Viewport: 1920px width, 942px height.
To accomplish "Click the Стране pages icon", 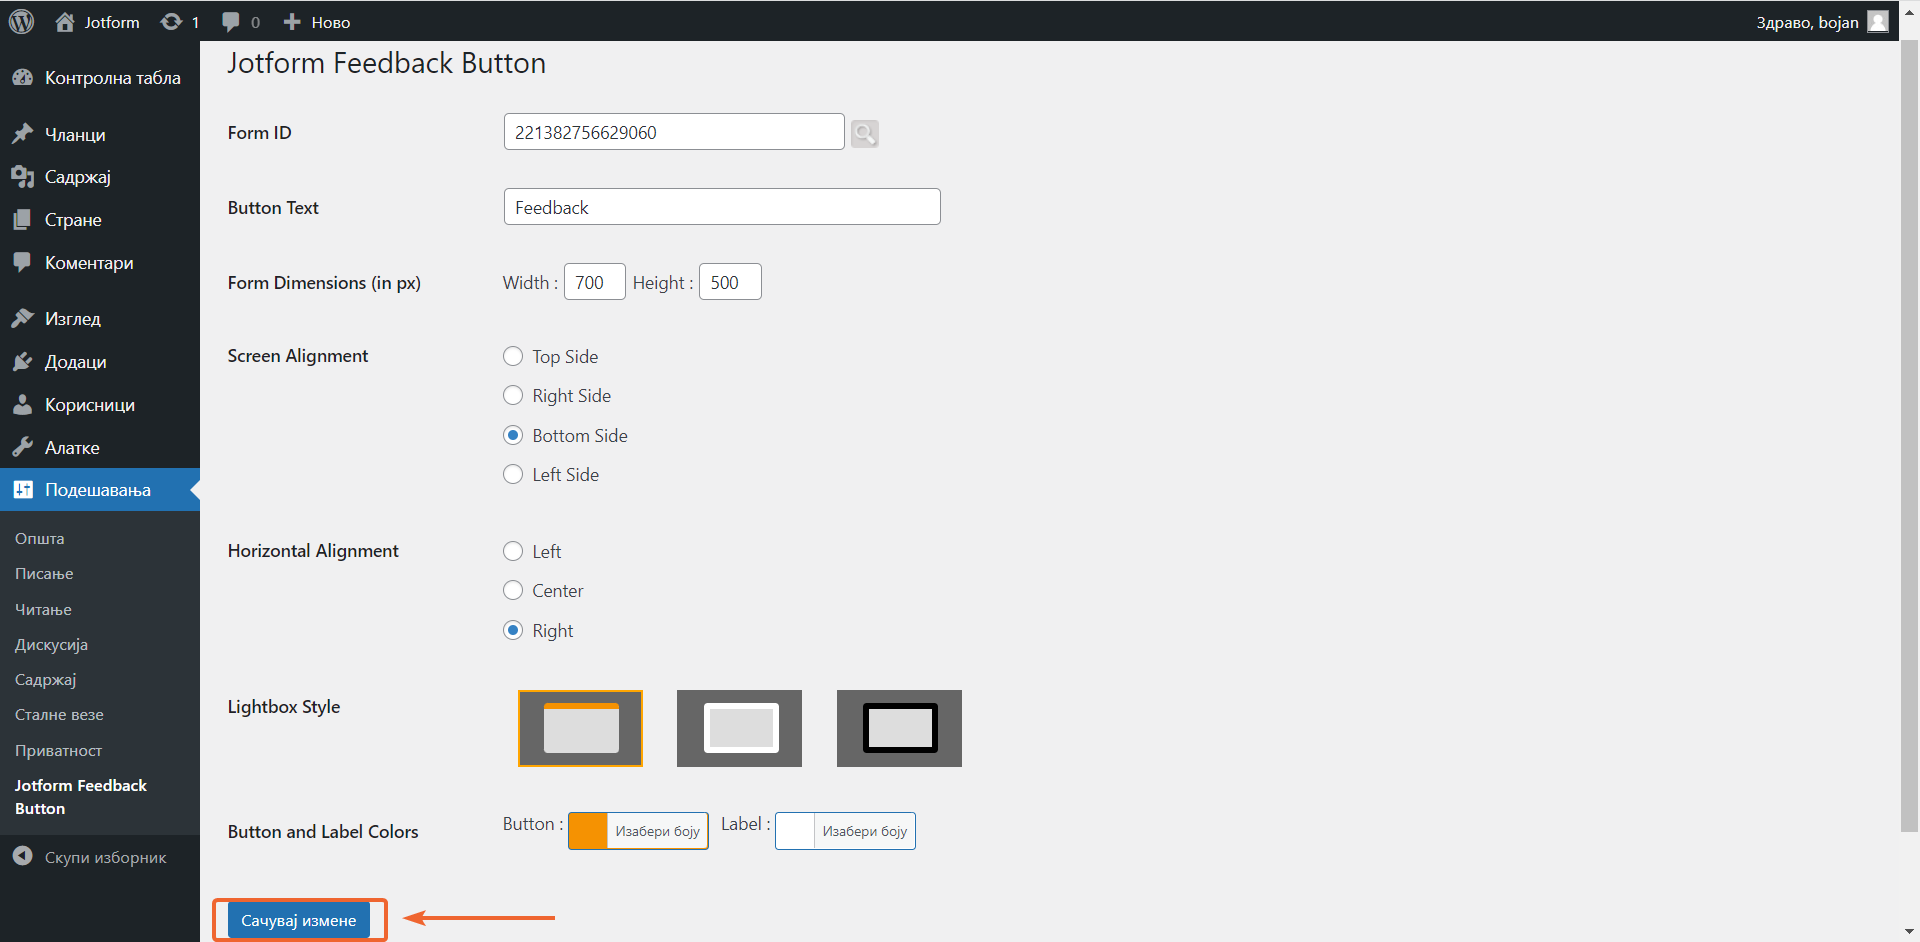I will [x=22, y=220].
